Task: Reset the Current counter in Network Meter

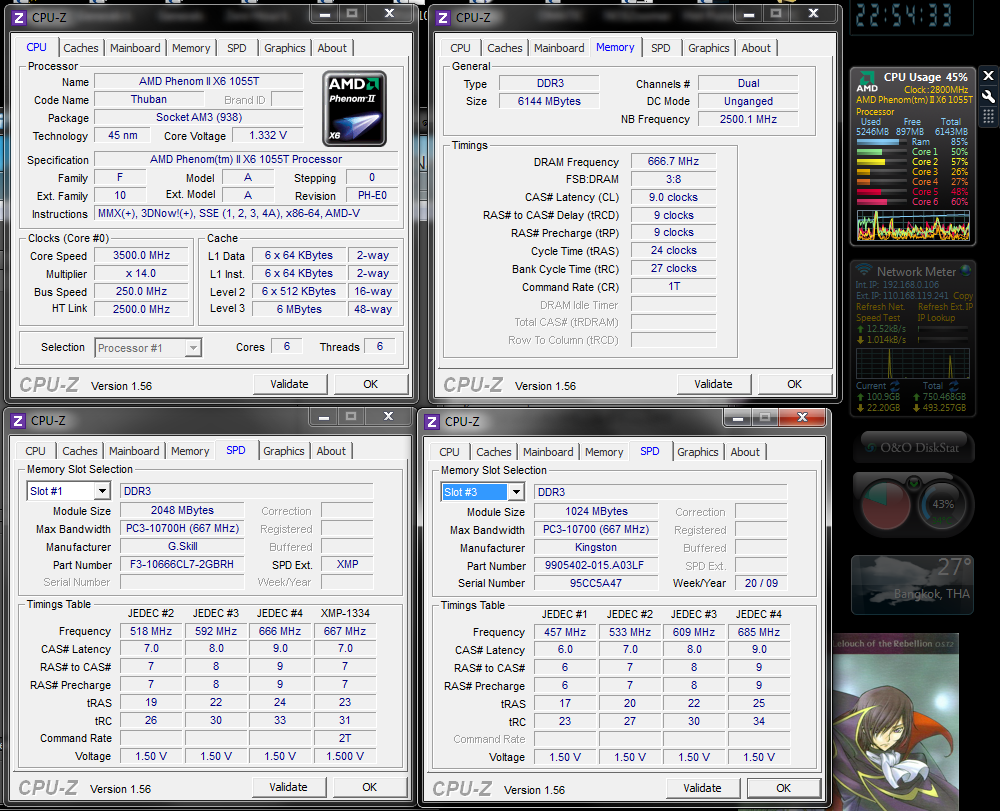Action: pos(895,386)
